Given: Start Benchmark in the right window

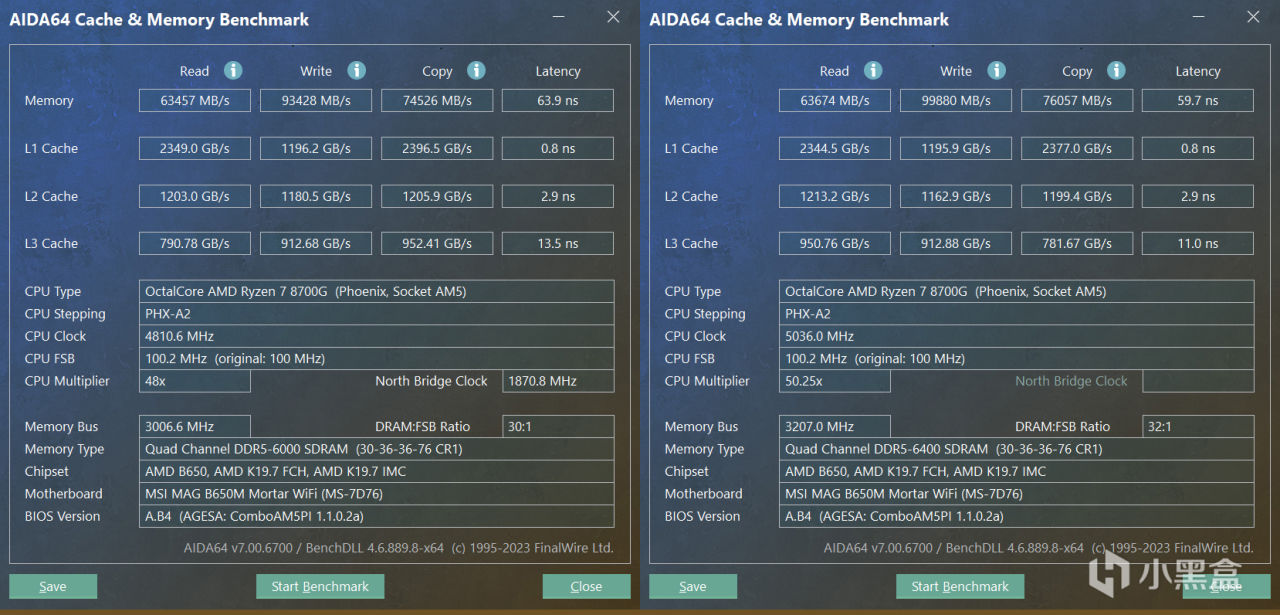Looking at the screenshot, I should tap(960, 587).
